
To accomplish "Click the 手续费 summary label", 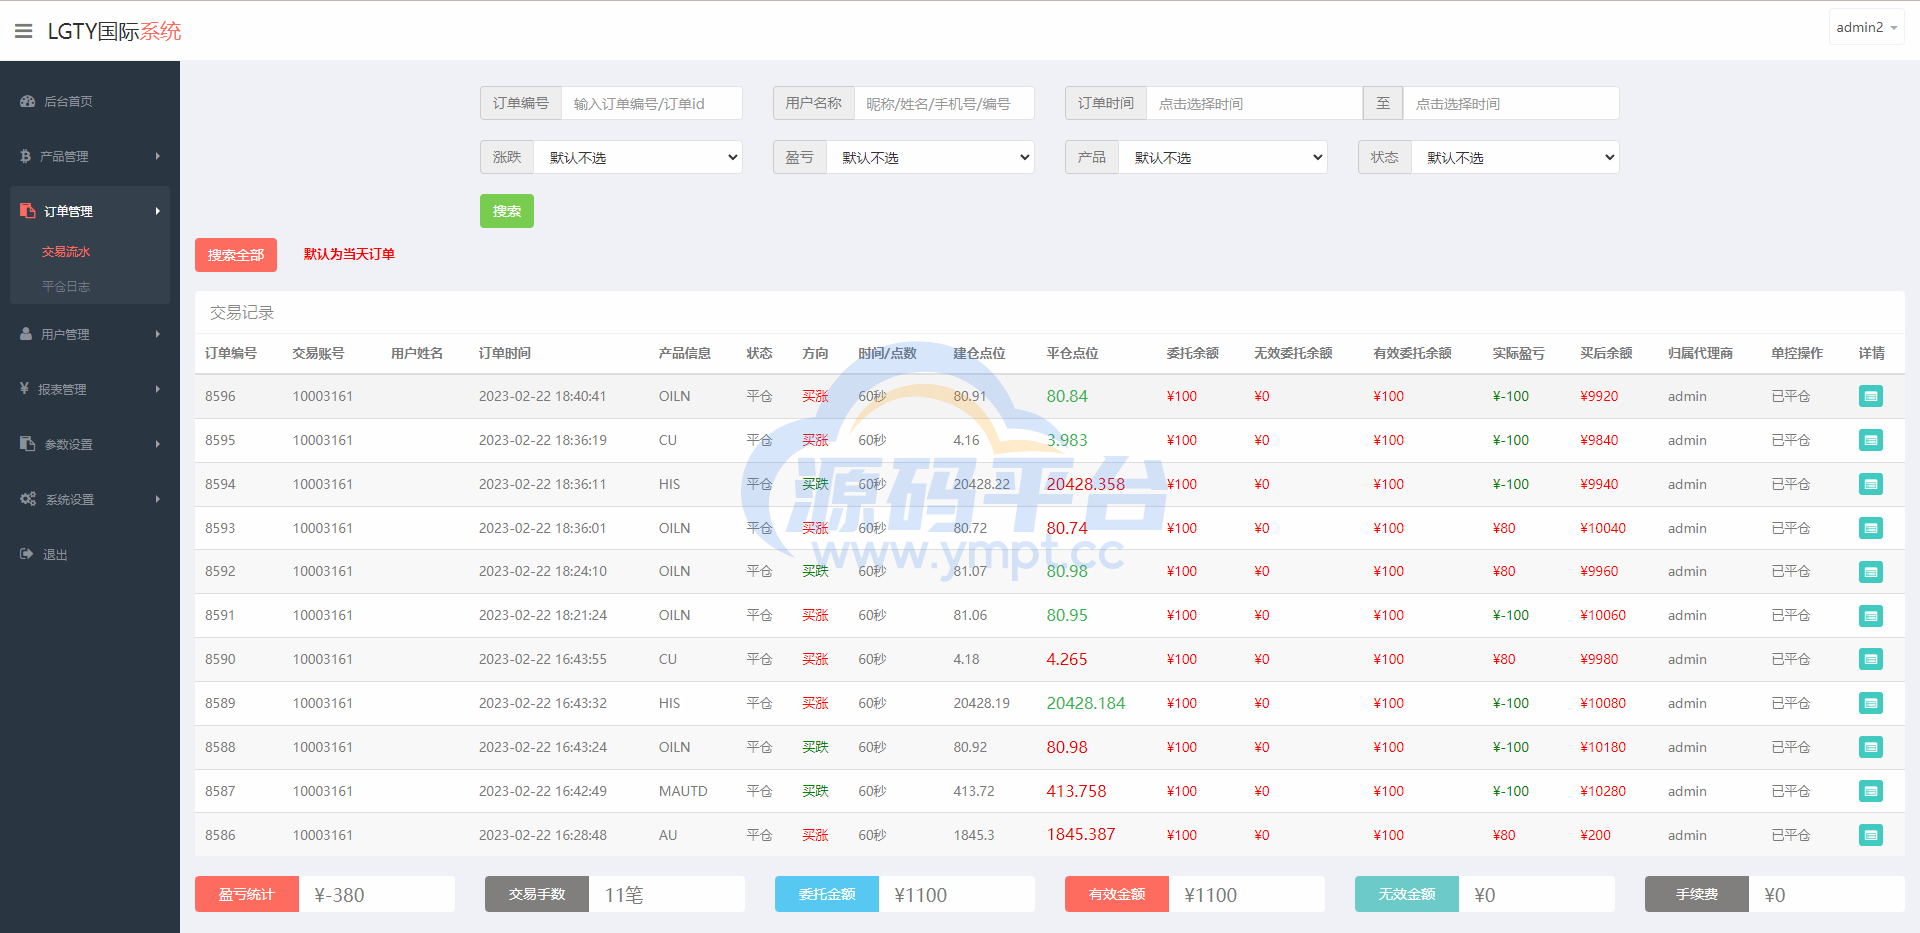I will [1697, 894].
